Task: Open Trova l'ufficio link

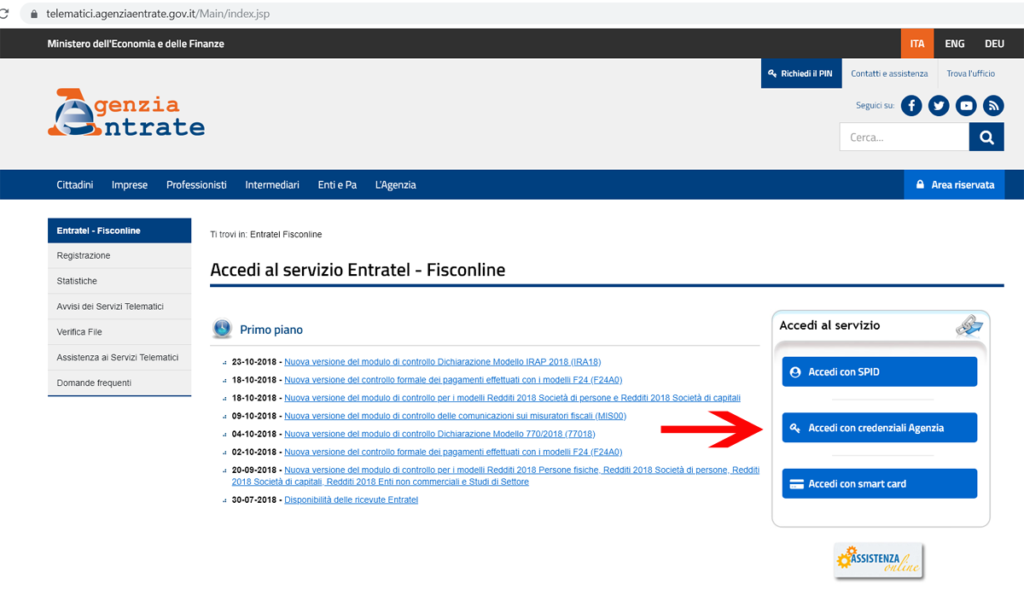Action: point(970,74)
